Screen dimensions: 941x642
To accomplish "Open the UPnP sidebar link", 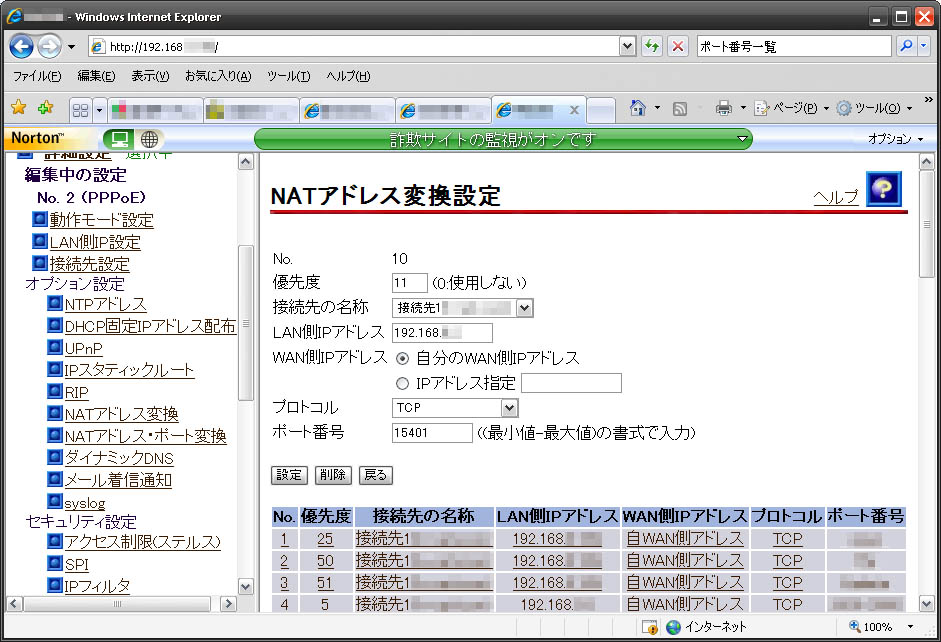I will (x=83, y=348).
